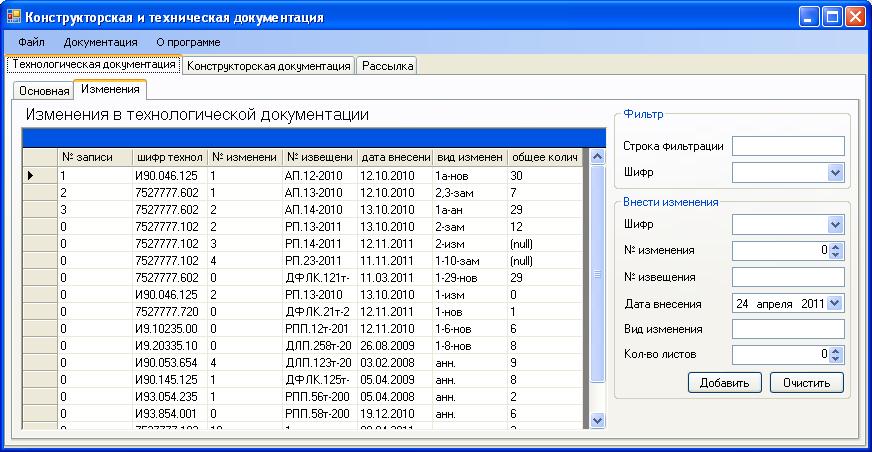Open the Документация menu
The image size is (872, 452).
tap(100, 42)
